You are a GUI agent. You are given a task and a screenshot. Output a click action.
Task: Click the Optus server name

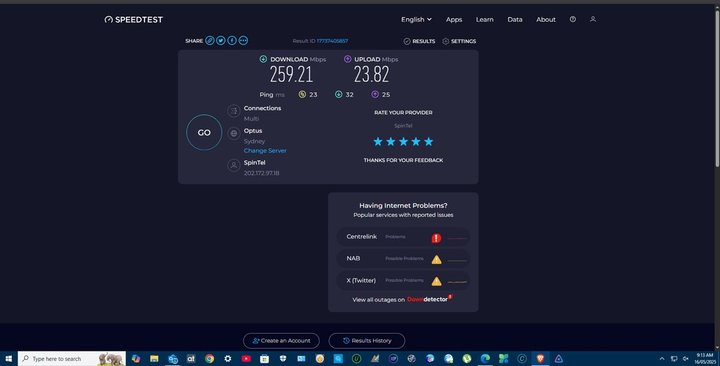[253, 130]
